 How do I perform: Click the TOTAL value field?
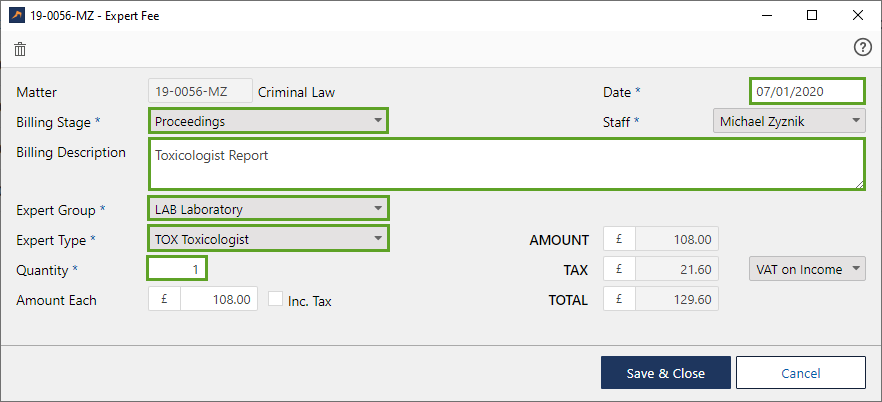click(x=676, y=299)
